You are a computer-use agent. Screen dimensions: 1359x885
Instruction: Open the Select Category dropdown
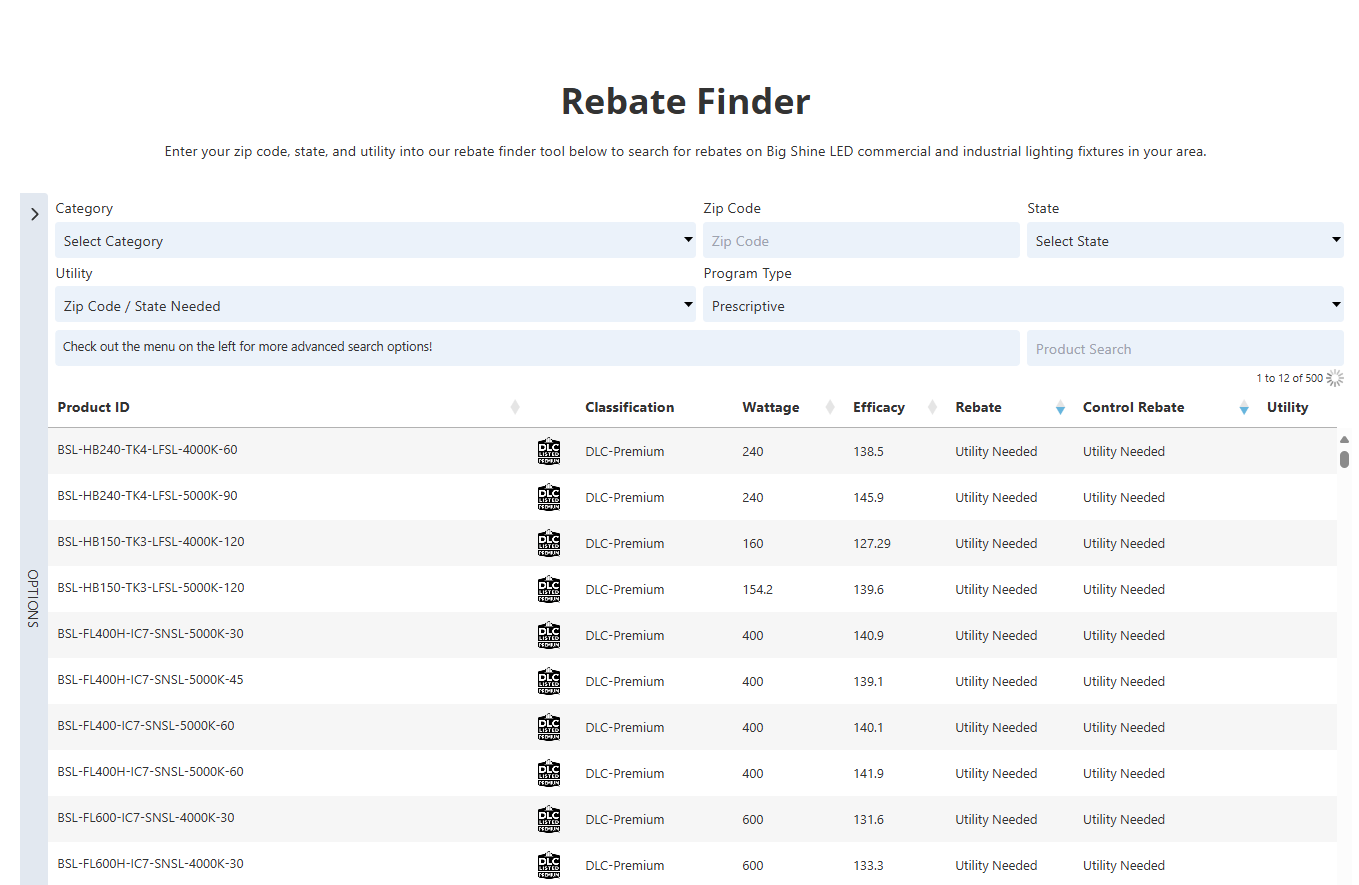click(x=375, y=240)
